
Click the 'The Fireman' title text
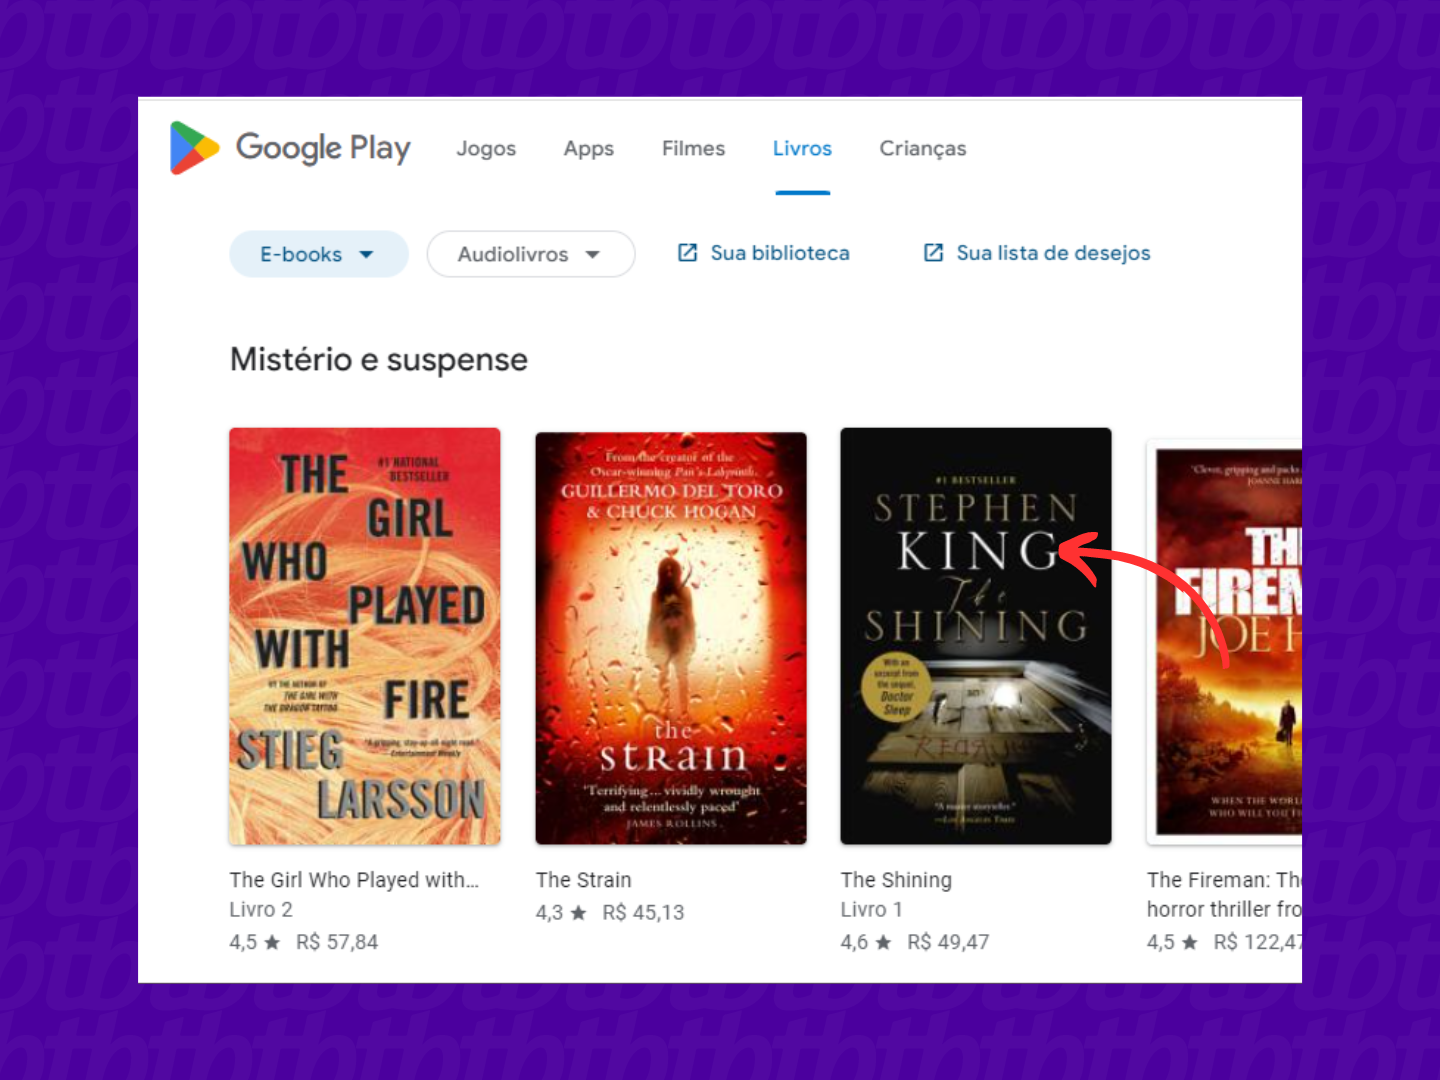click(1224, 880)
